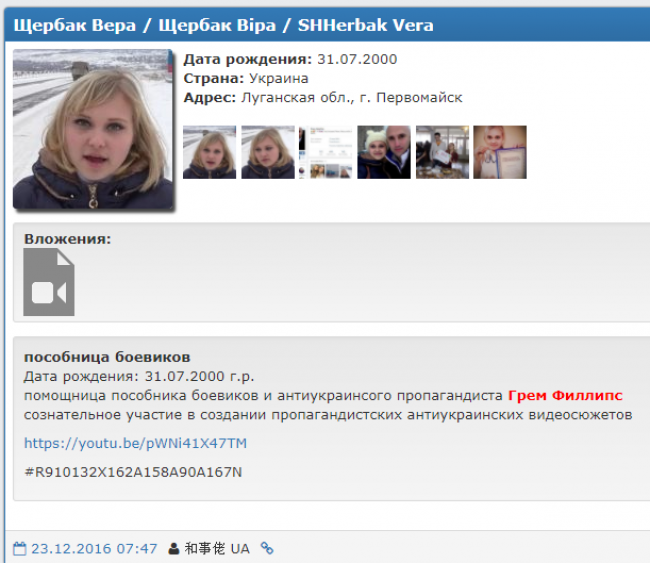Click the chain permalink icon
This screenshot has width=650, height=563.
click(x=267, y=548)
